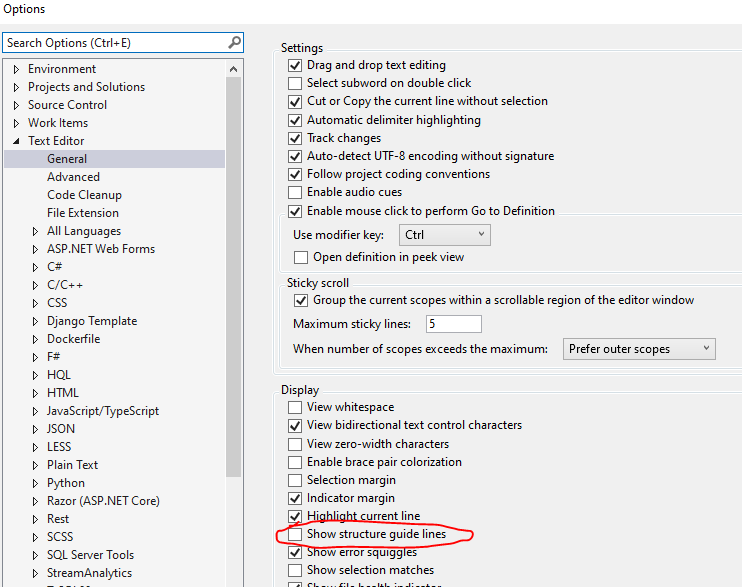Expand the C# language node

click(35, 267)
